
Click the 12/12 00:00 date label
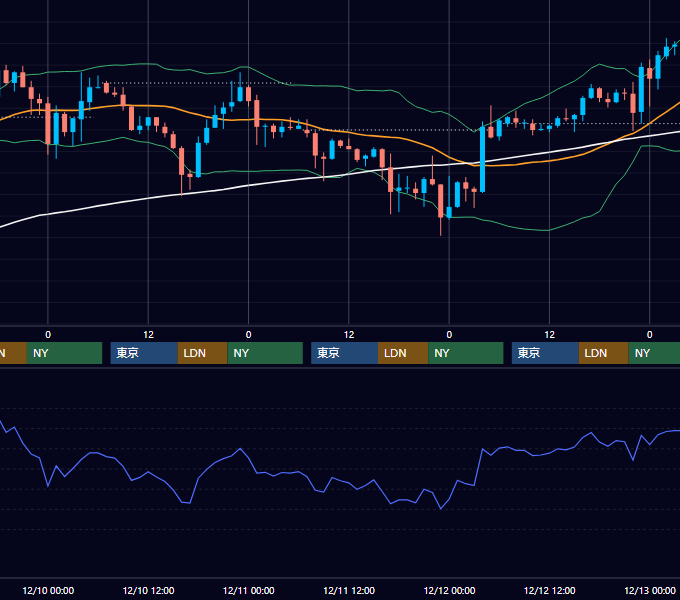click(x=449, y=590)
